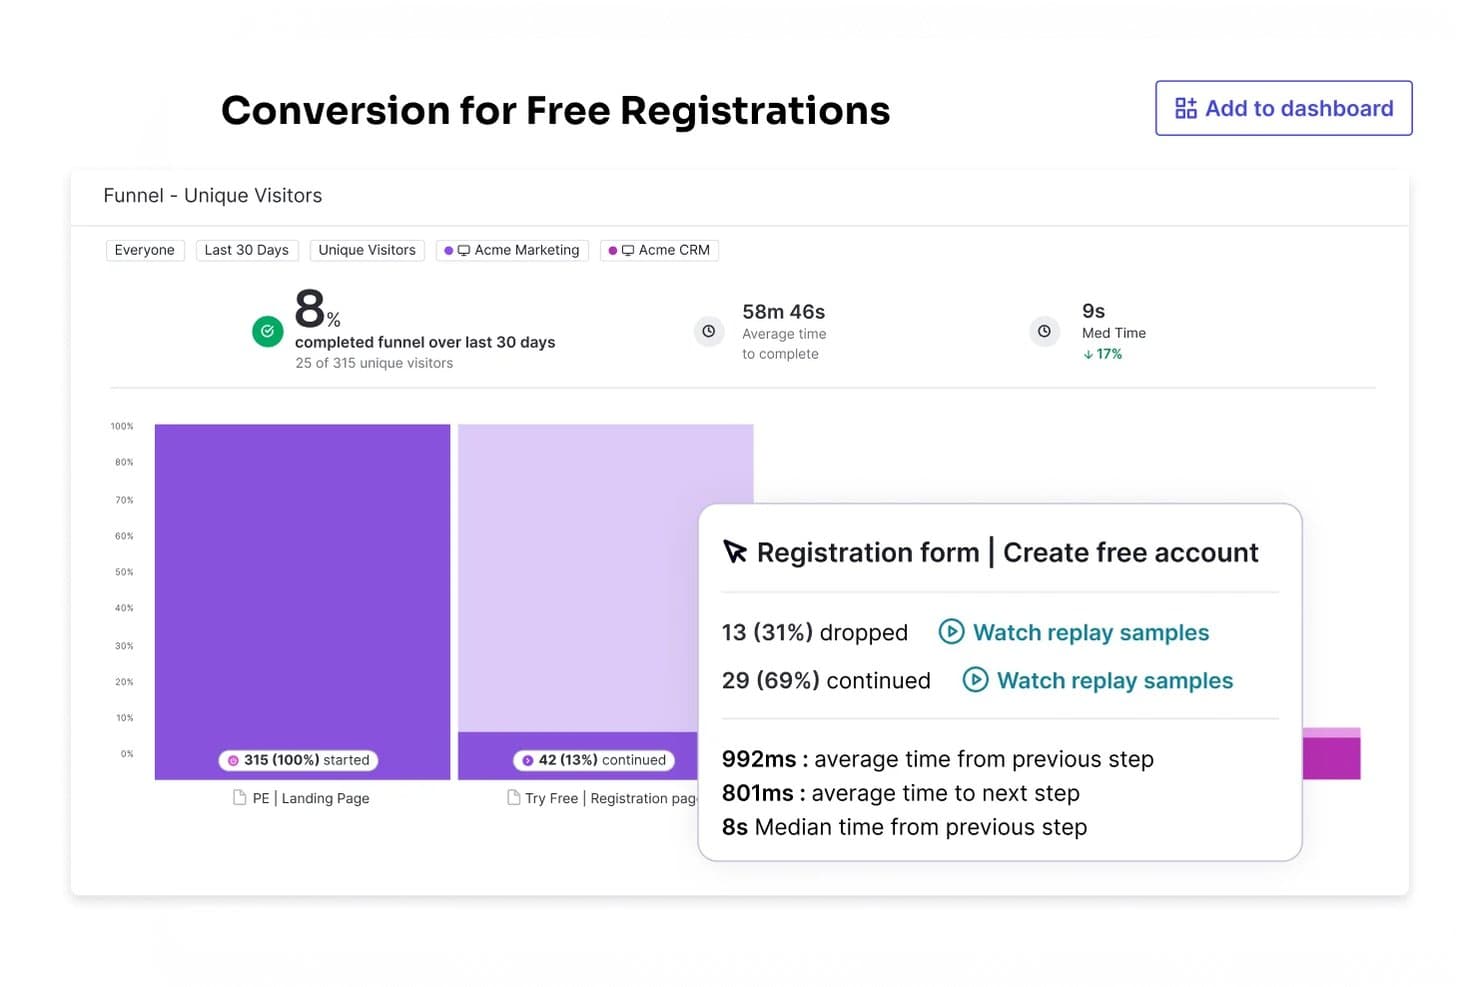Click the clock icon beside Med Time

coord(1044,331)
